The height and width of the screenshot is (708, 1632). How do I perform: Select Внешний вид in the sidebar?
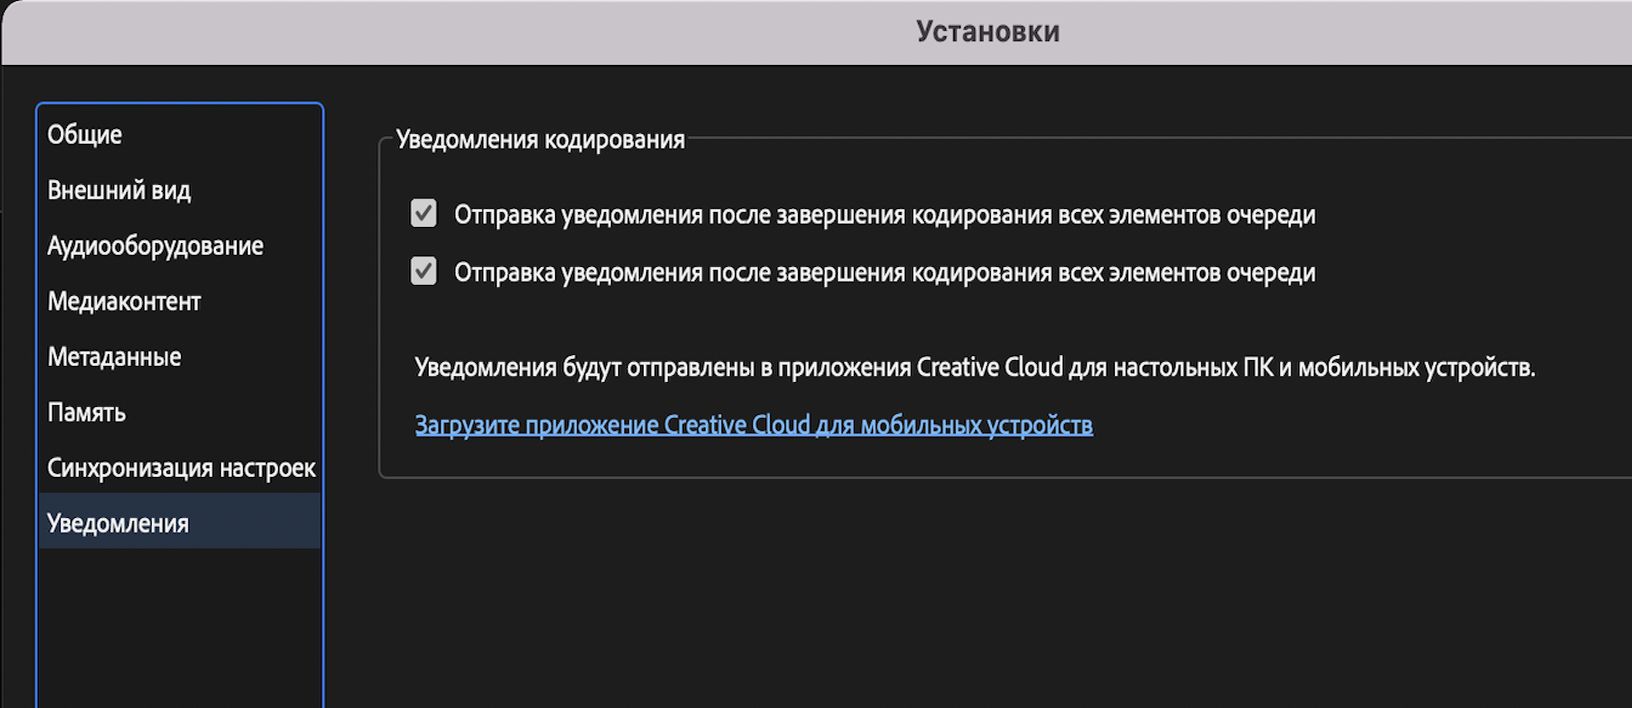coord(119,190)
